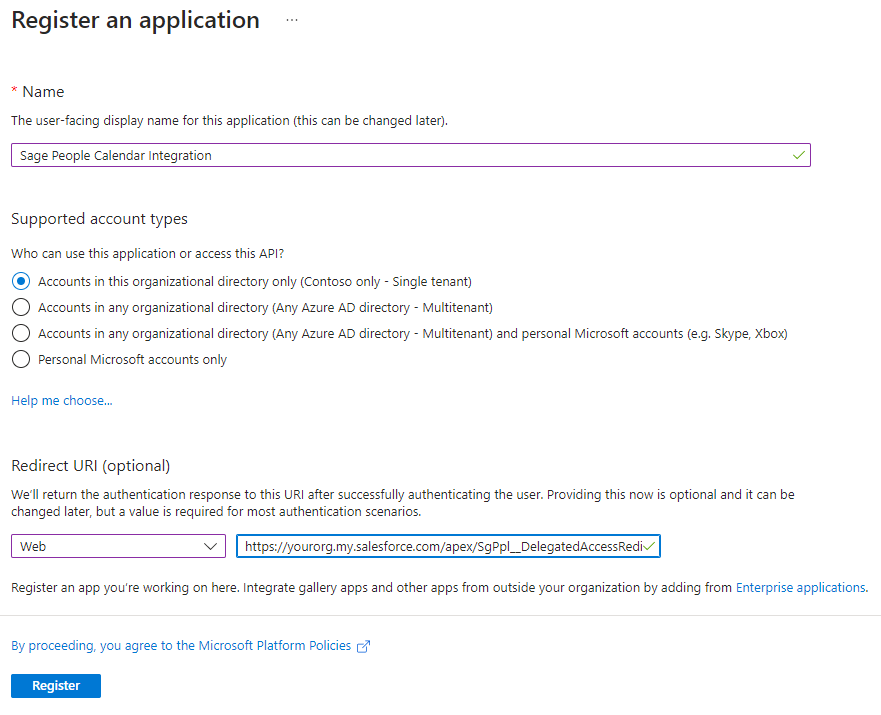Open the ellipsis menu beside the page title
The height and width of the screenshot is (715, 881).
(292, 20)
